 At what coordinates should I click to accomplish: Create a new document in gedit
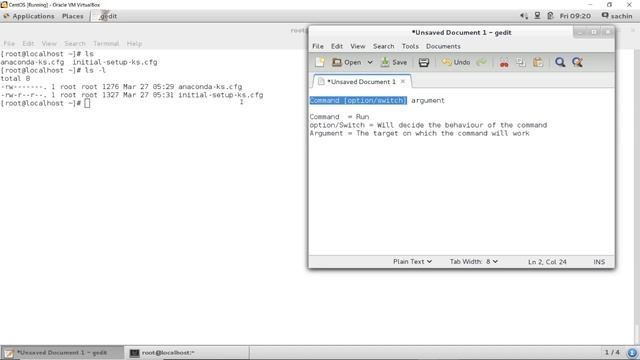click(x=320, y=62)
